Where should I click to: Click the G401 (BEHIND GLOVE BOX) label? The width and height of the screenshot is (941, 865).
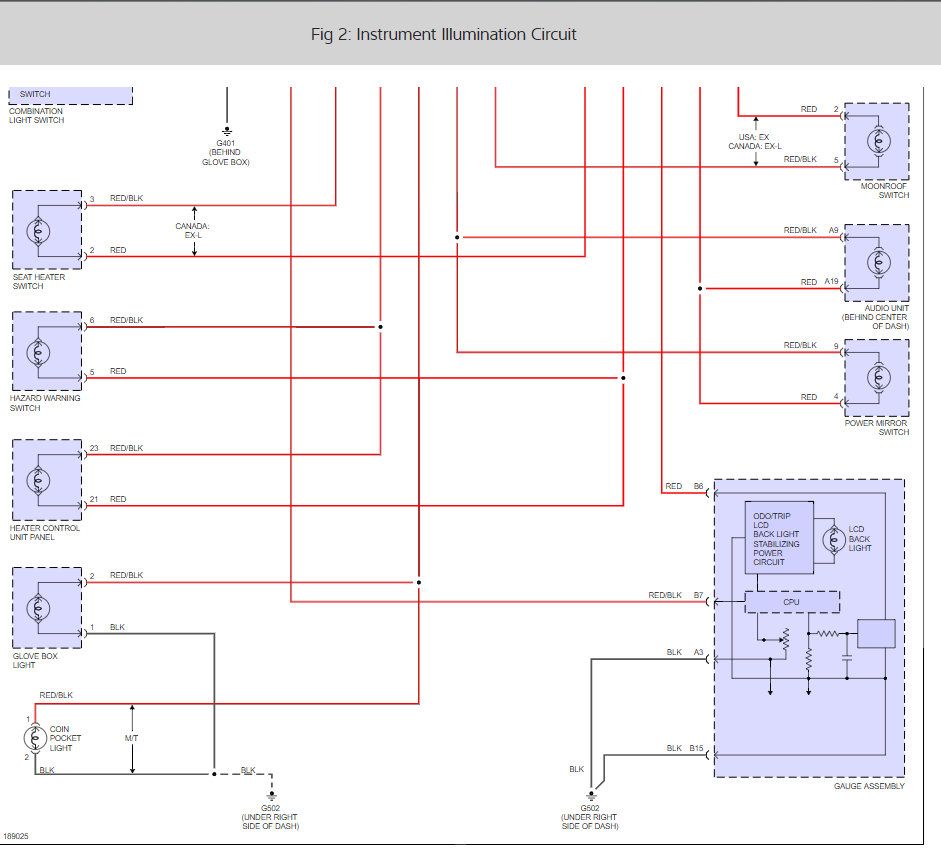coord(226,152)
